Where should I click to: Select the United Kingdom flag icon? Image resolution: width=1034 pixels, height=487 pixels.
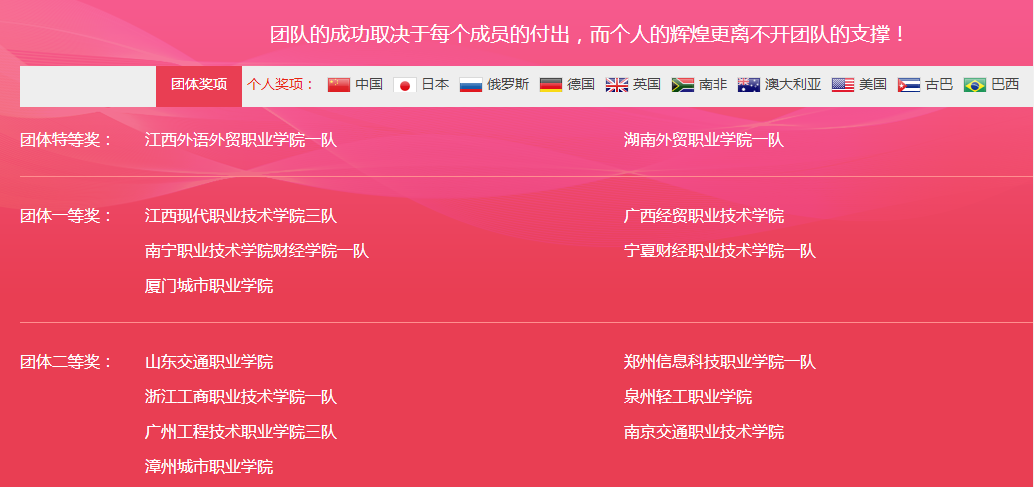pyautogui.click(x=617, y=85)
